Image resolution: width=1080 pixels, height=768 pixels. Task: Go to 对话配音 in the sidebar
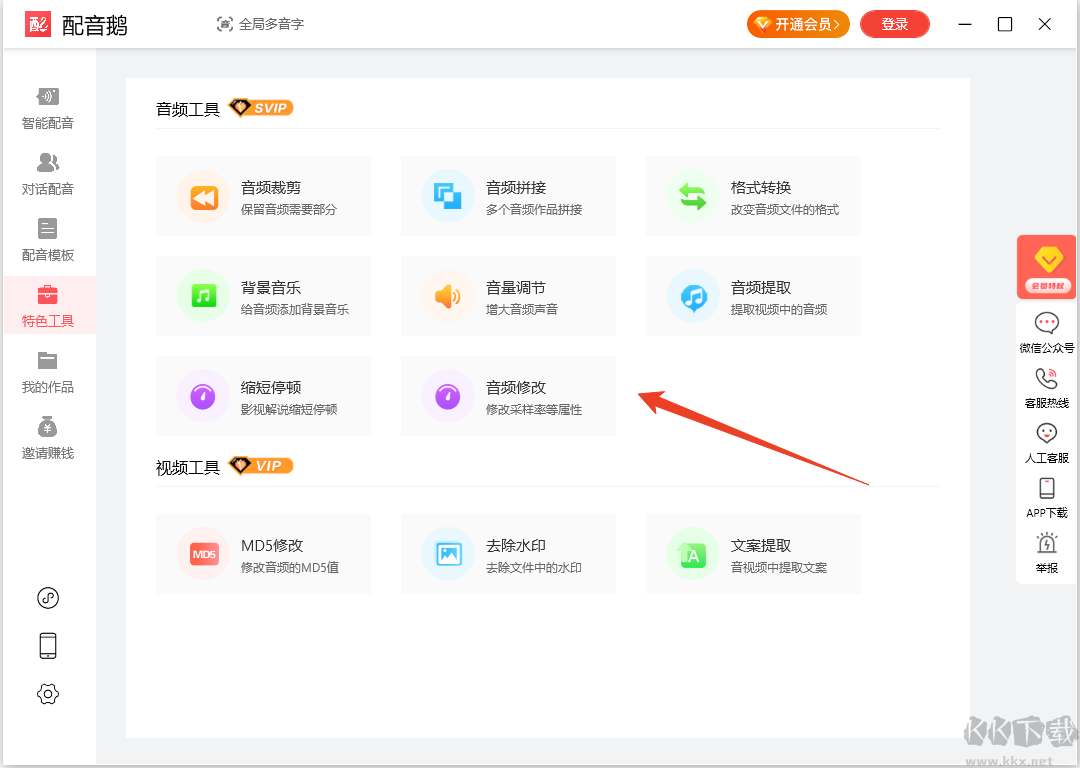click(48, 174)
